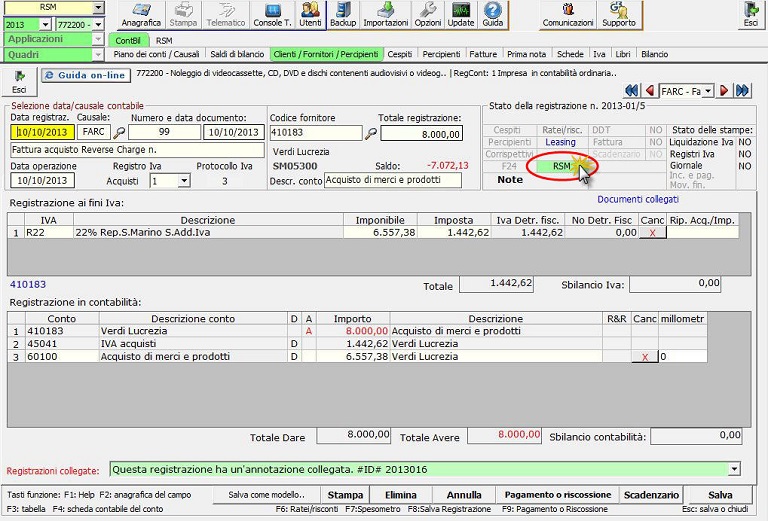
Task: Open the Registro Iva Acquisti dropdown
Action: point(184,181)
